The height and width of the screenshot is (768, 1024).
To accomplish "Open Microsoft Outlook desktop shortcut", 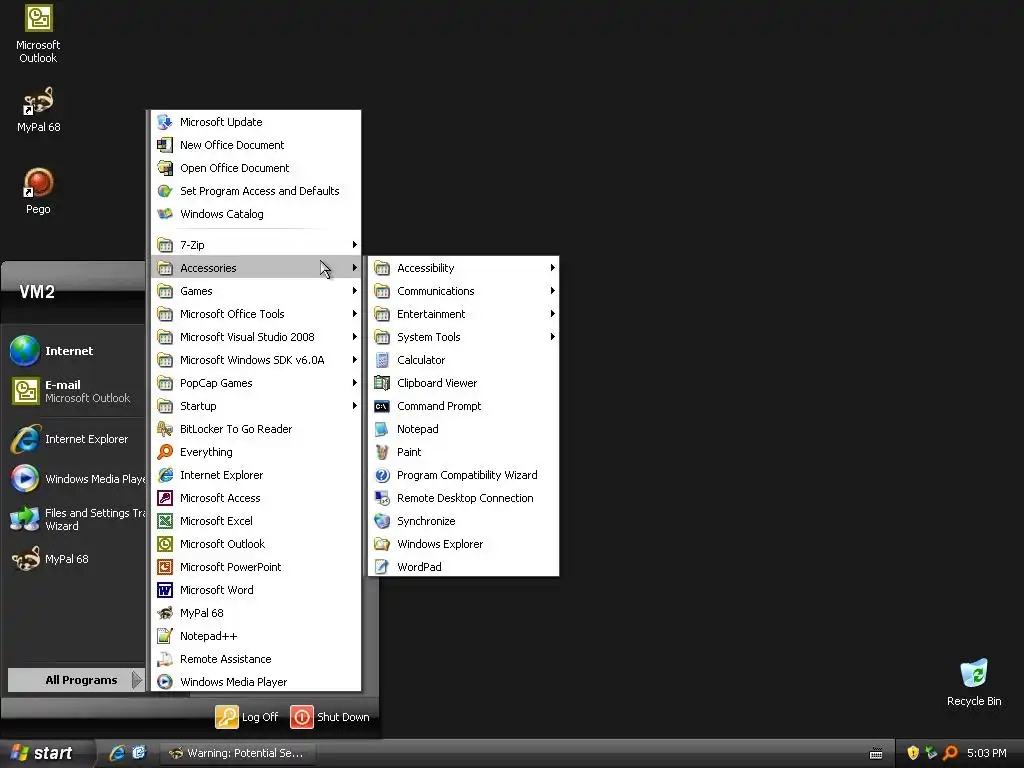I will click(x=38, y=34).
